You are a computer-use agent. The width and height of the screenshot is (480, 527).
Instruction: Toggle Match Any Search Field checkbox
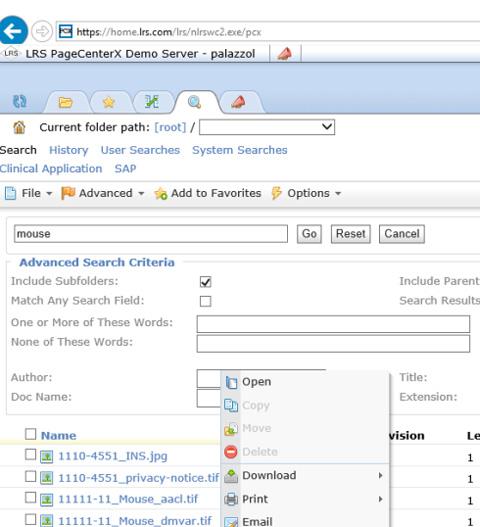click(x=205, y=301)
